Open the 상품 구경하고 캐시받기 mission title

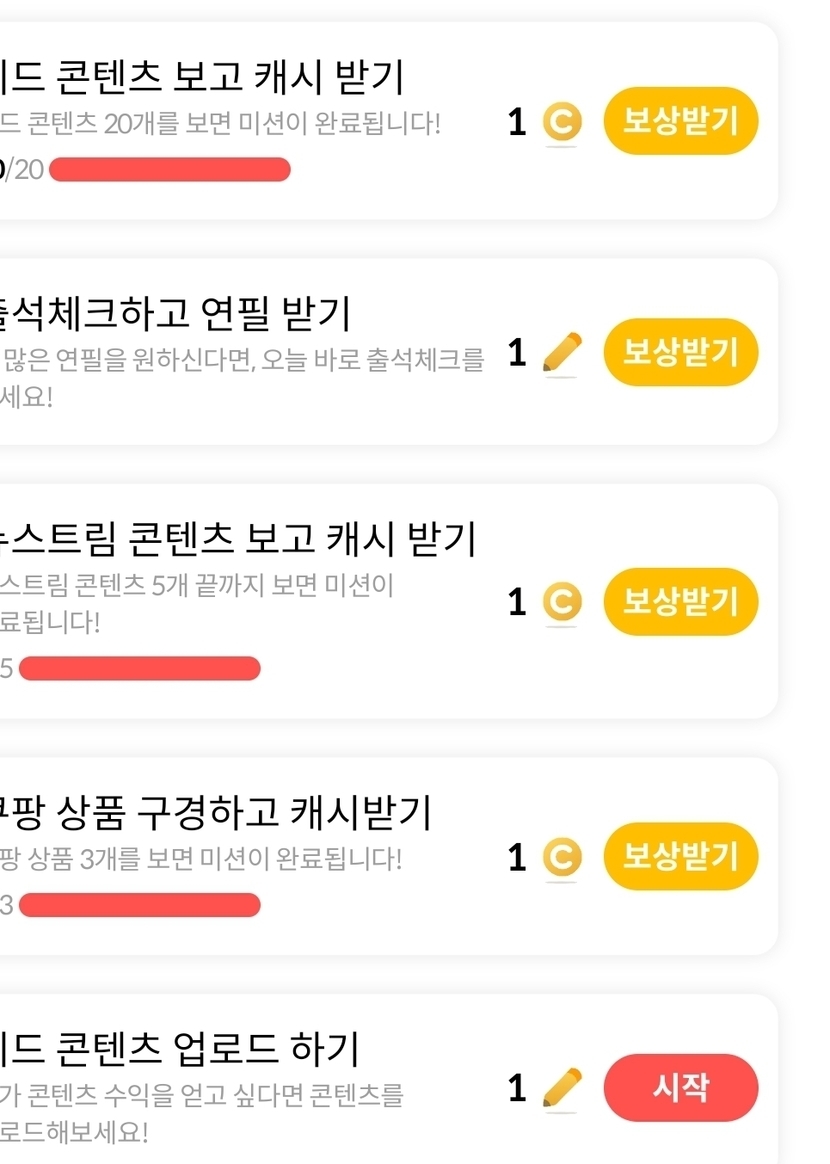tap(215, 812)
